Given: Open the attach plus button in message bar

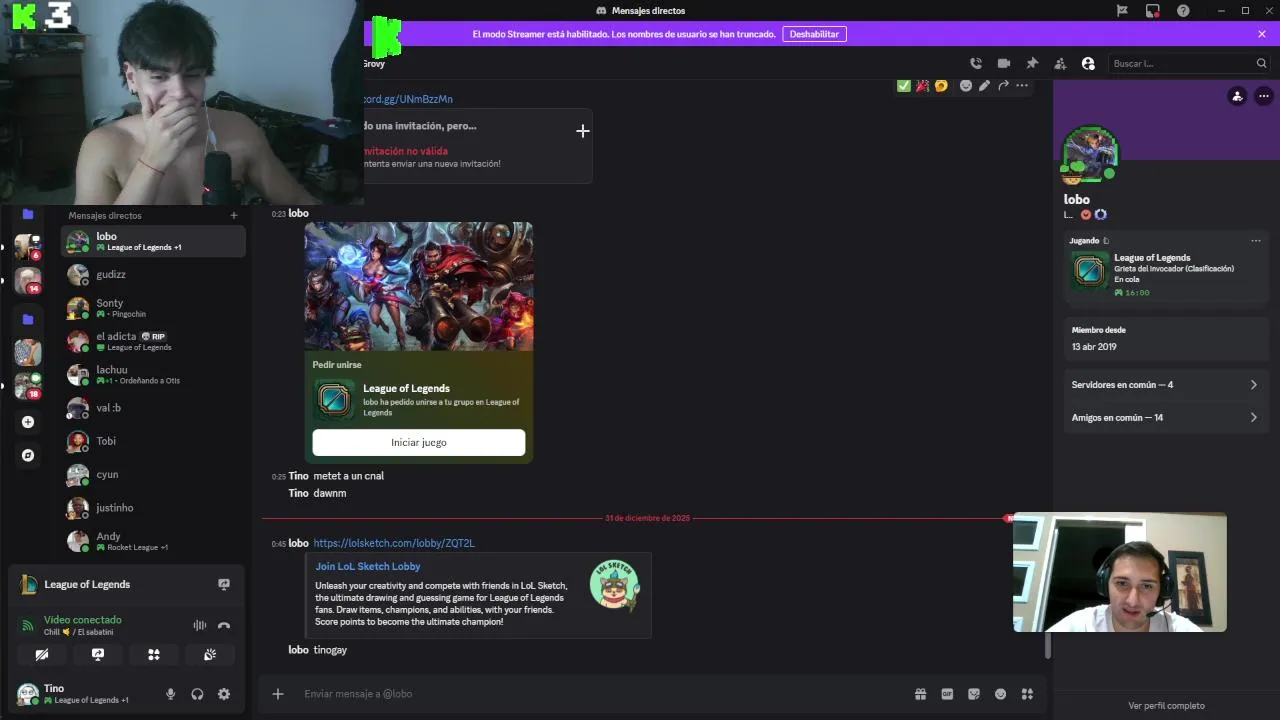Looking at the screenshot, I should click(x=278, y=694).
